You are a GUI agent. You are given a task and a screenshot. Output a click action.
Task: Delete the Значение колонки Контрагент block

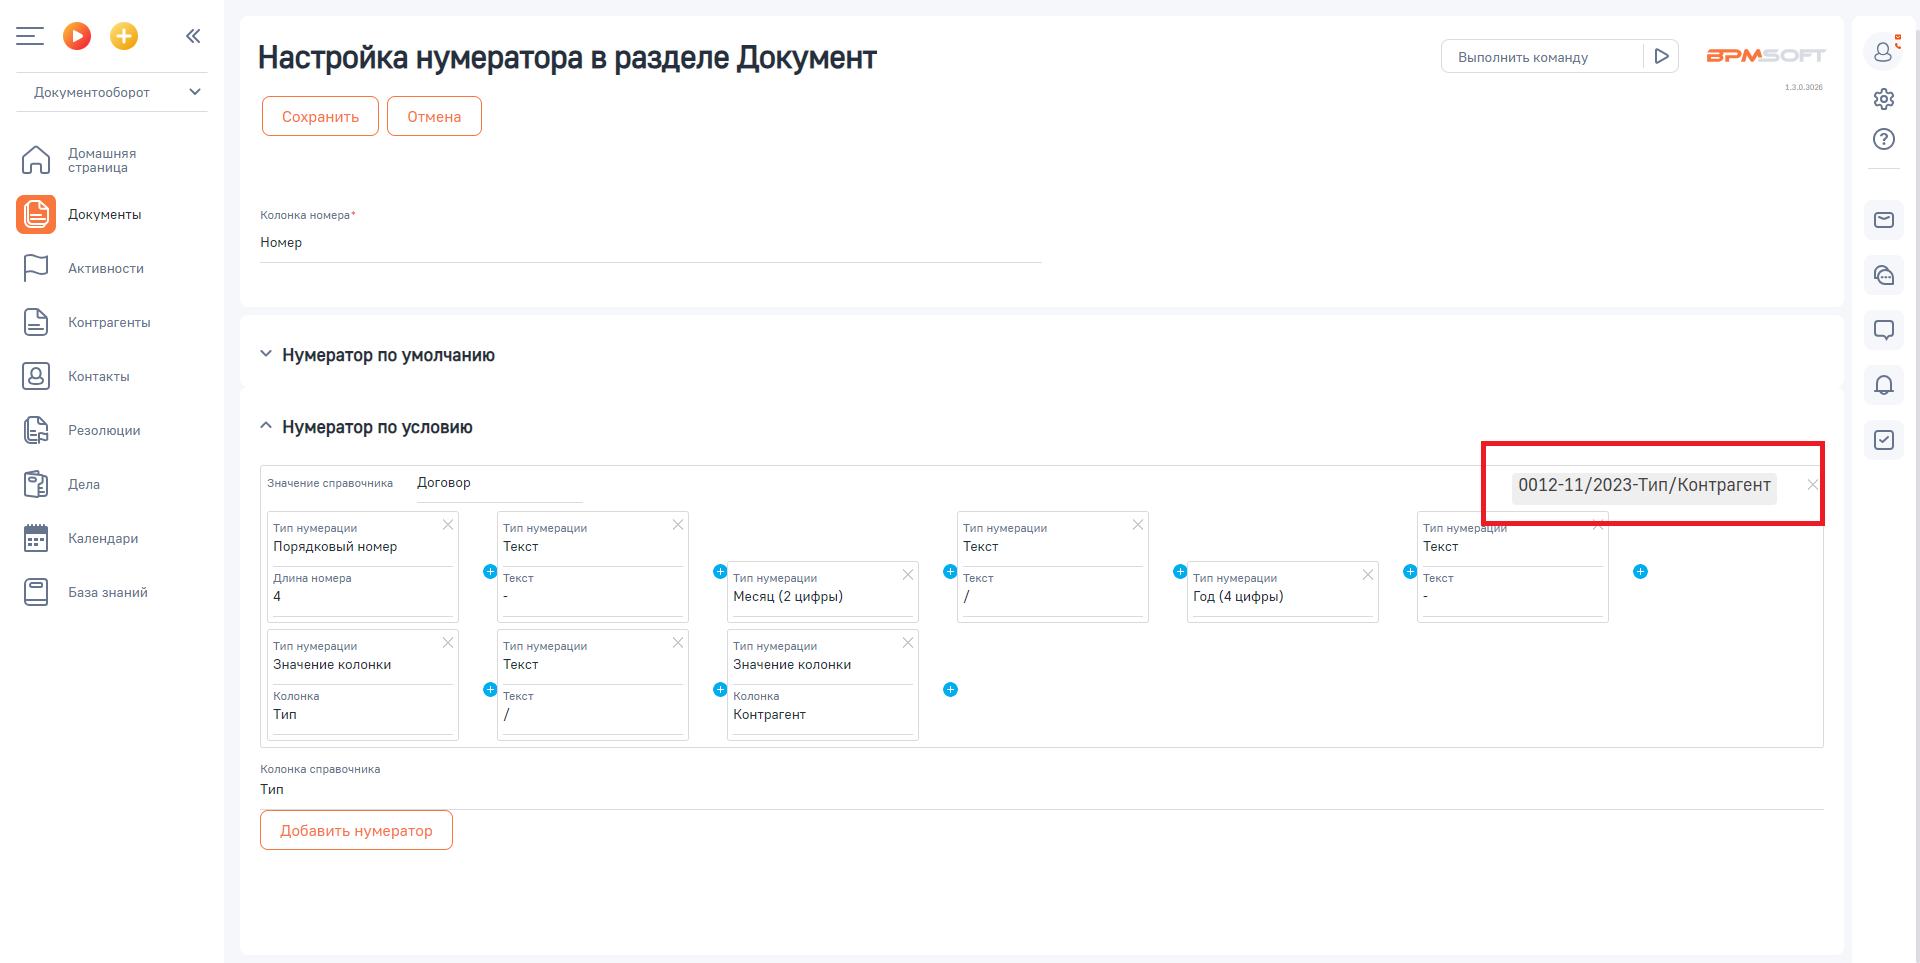(x=908, y=643)
